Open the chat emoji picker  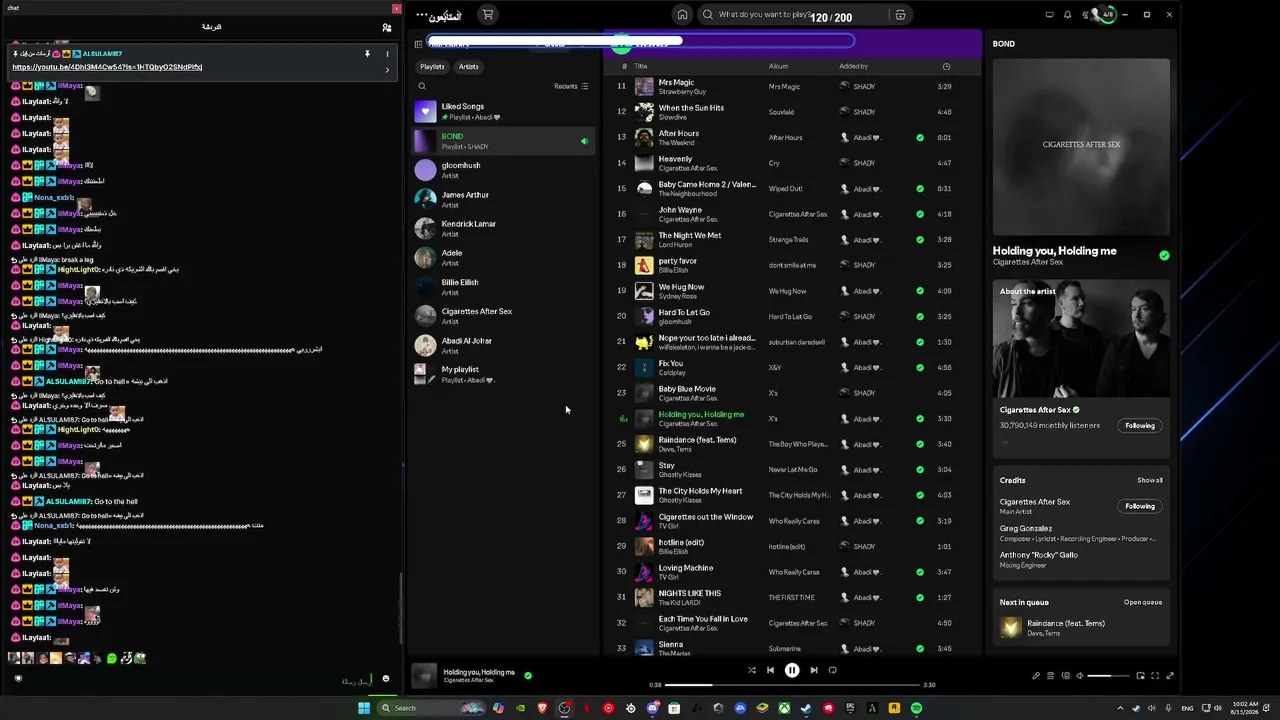tap(386, 679)
